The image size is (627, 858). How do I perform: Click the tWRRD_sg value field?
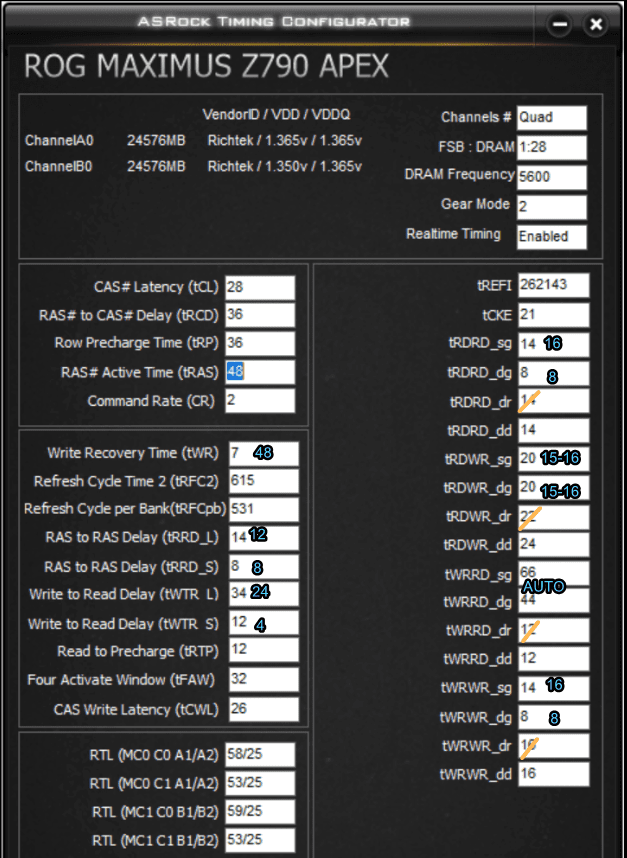click(554, 573)
